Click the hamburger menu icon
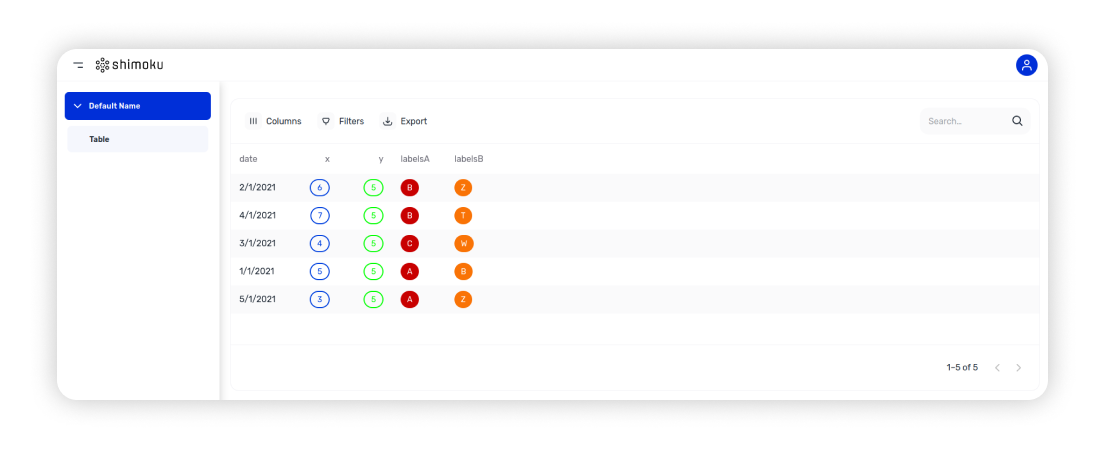1105x450 pixels. click(78, 65)
